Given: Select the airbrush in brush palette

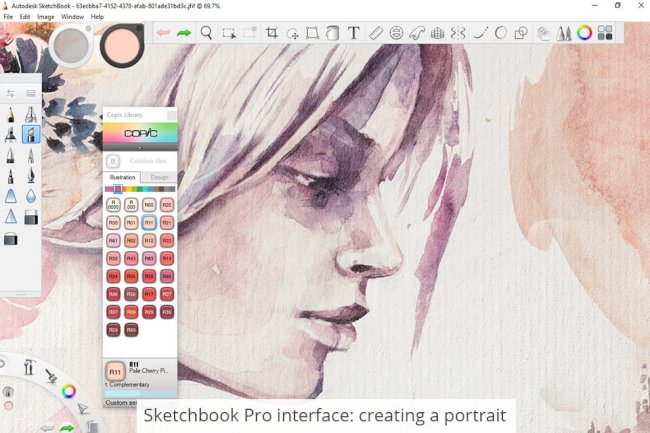Looking at the screenshot, I should click(31, 114).
